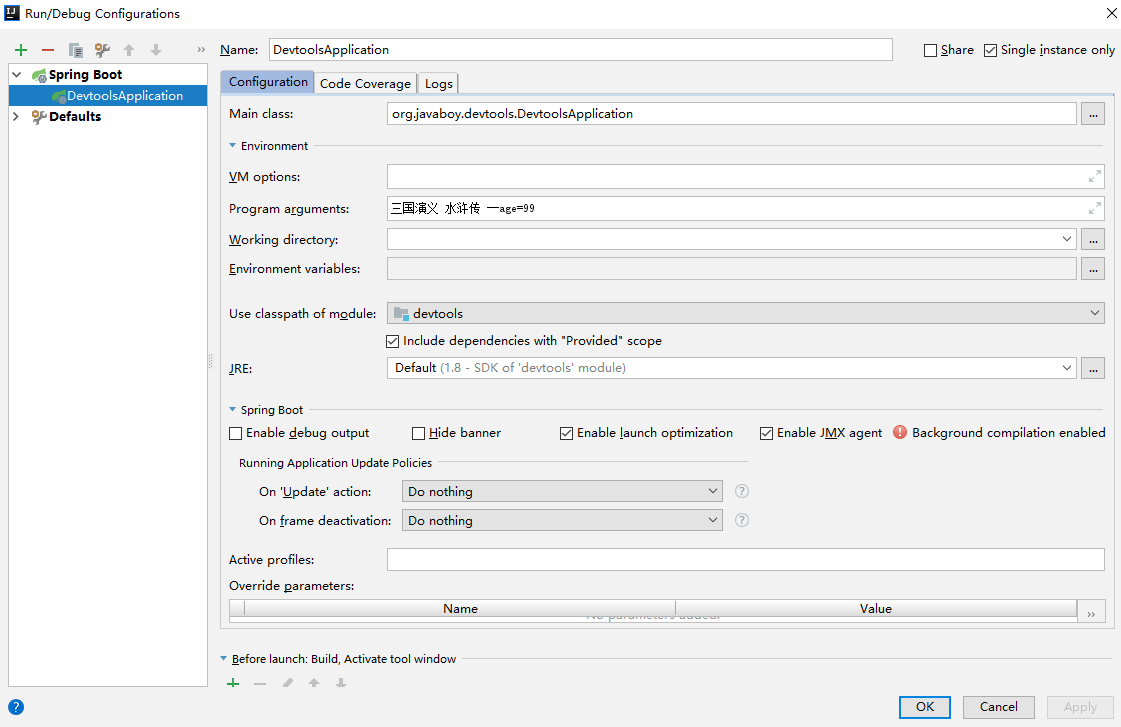
Task: Click the red remove configuration minus icon
Action: [48, 50]
